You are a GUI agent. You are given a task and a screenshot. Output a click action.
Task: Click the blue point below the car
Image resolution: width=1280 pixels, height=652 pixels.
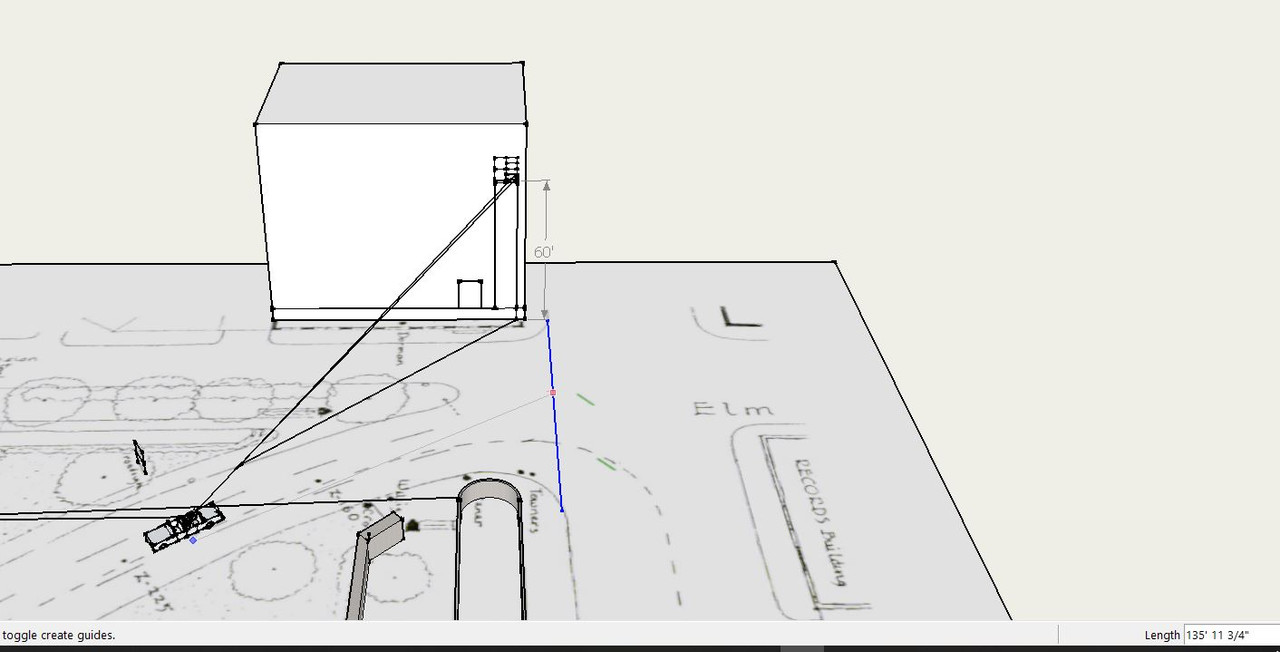point(193,540)
